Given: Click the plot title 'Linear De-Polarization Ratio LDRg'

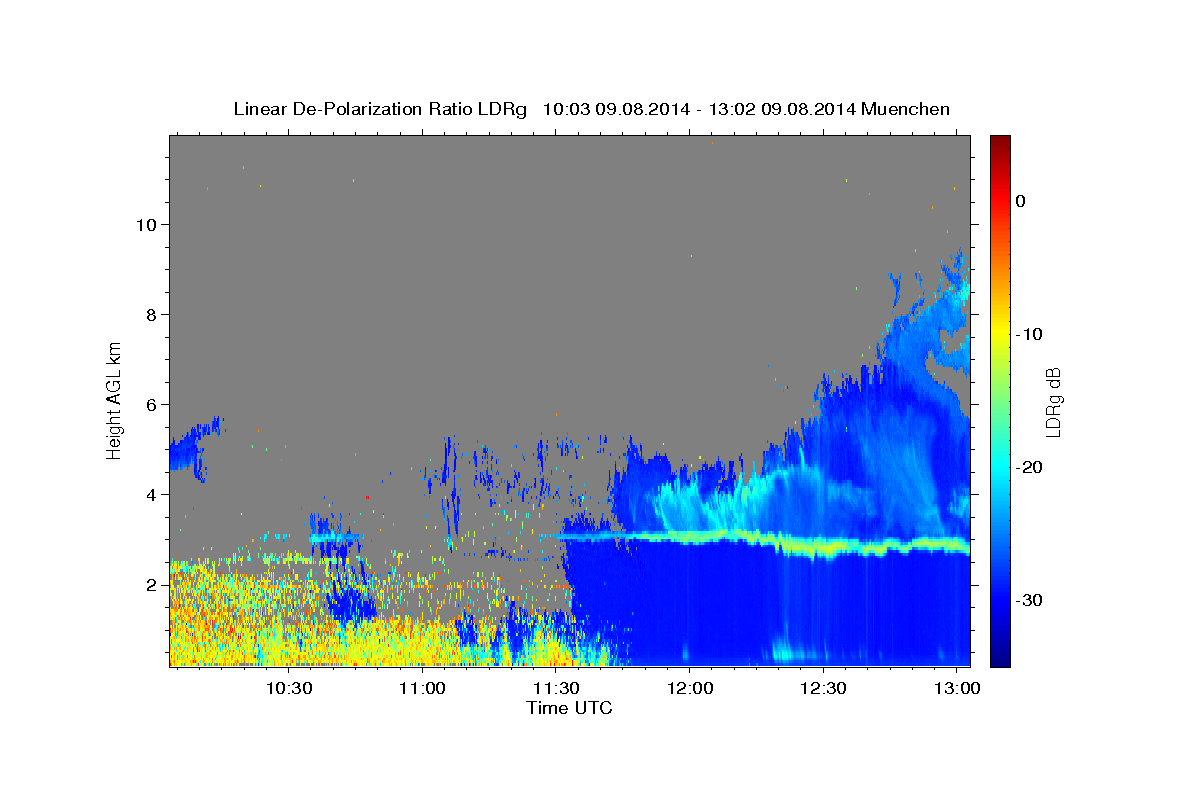Looking at the screenshot, I should point(379,109).
